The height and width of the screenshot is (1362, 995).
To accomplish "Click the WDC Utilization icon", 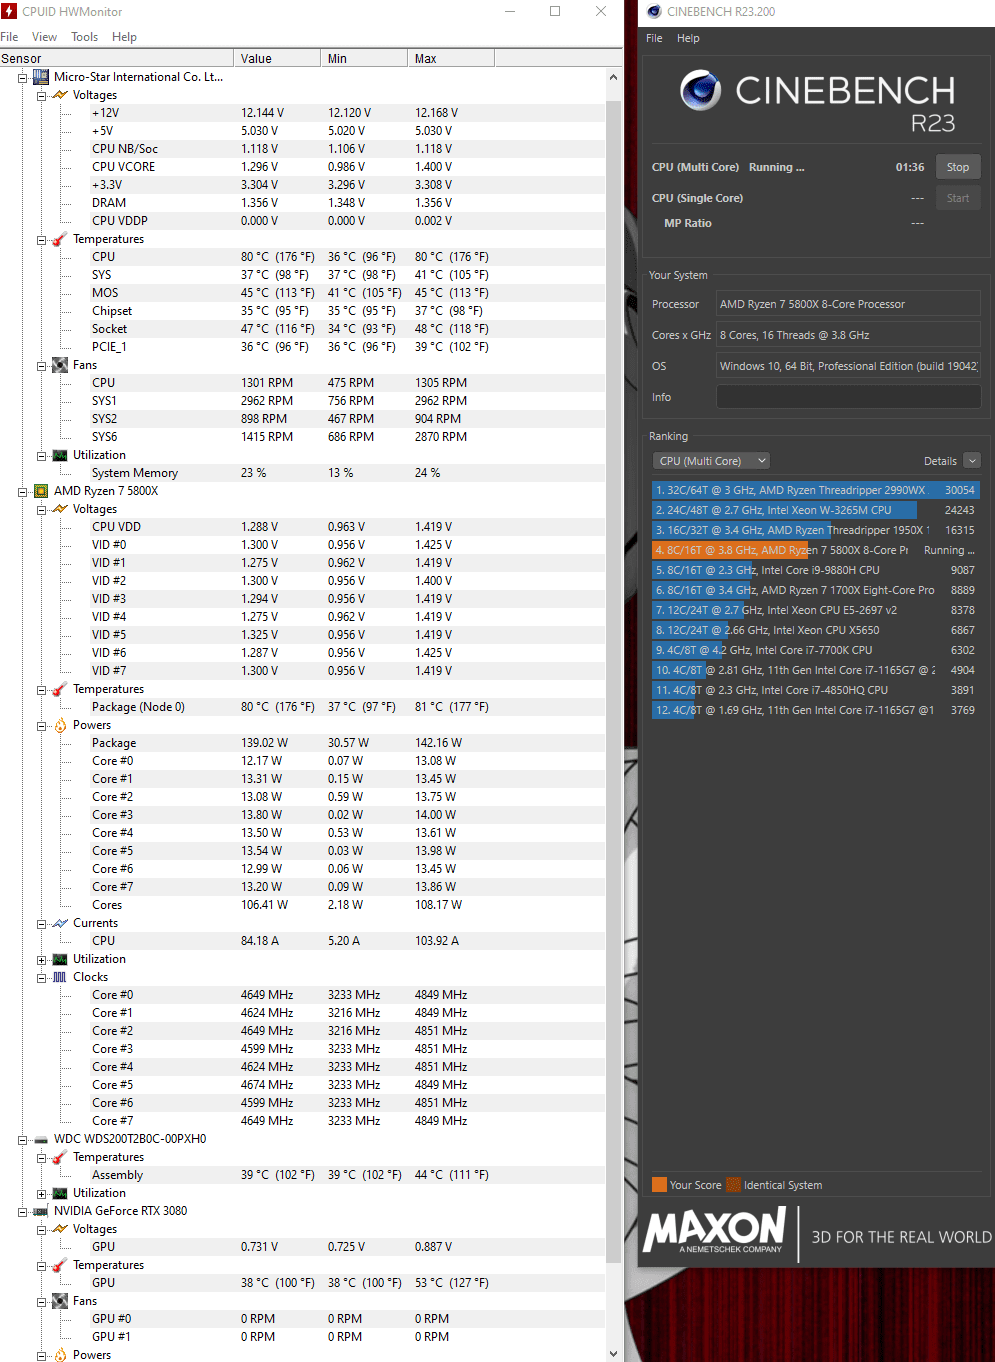I will pyautogui.click(x=60, y=1193).
